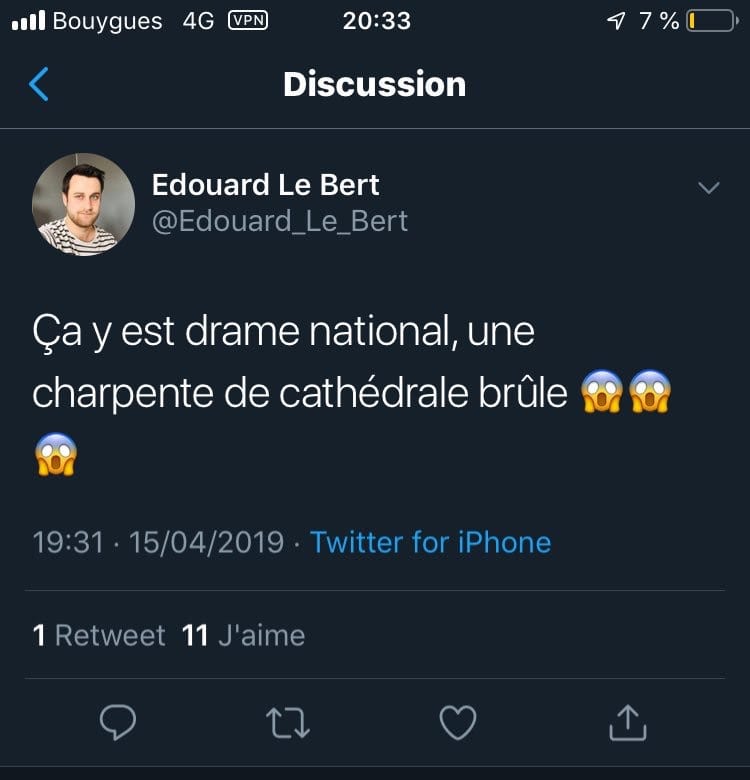Tap the tweet text about the cathédrale

(300, 362)
